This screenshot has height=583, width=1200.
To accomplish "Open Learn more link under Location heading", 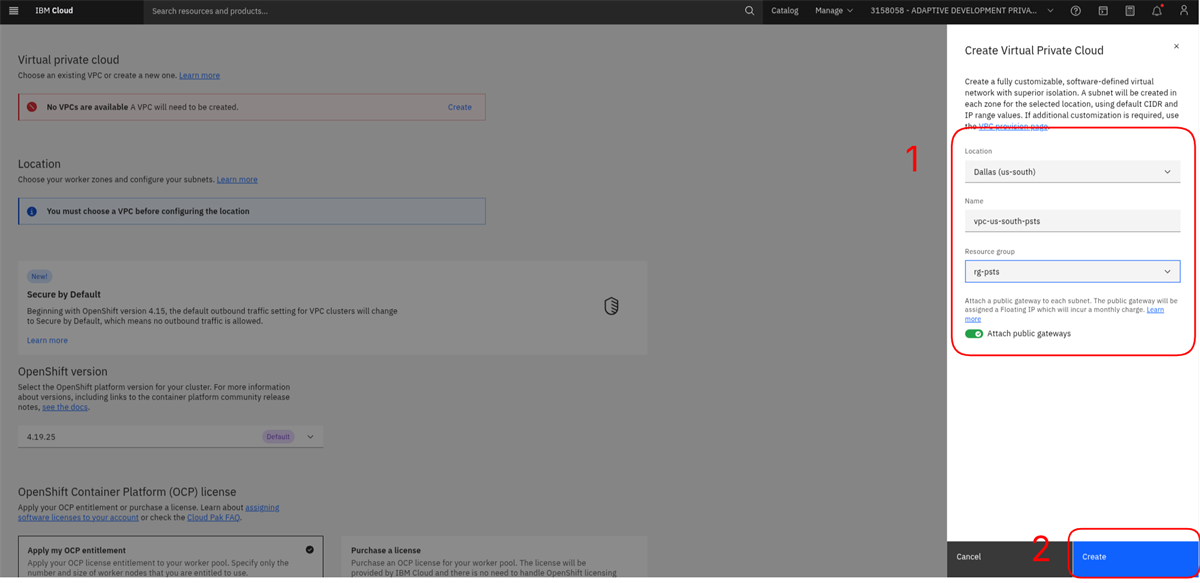I will coord(237,179).
